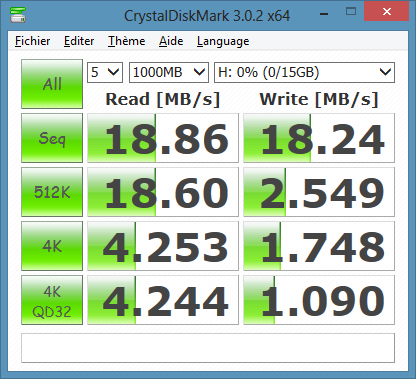Click the Write [MB/s] column header
This screenshot has width=416, height=379.
tap(319, 99)
